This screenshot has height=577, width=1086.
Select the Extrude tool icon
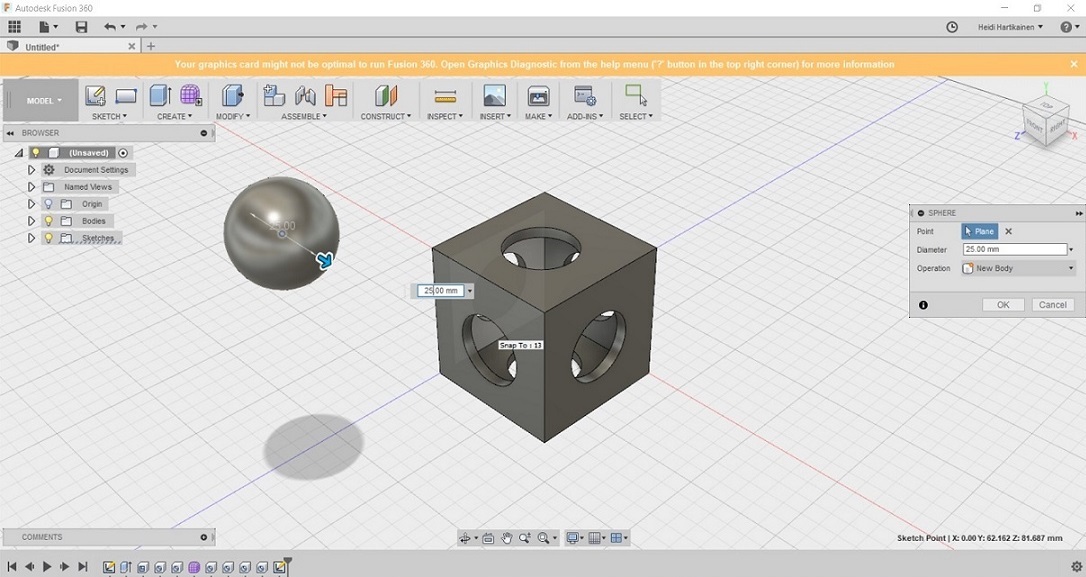pos(161,96)
